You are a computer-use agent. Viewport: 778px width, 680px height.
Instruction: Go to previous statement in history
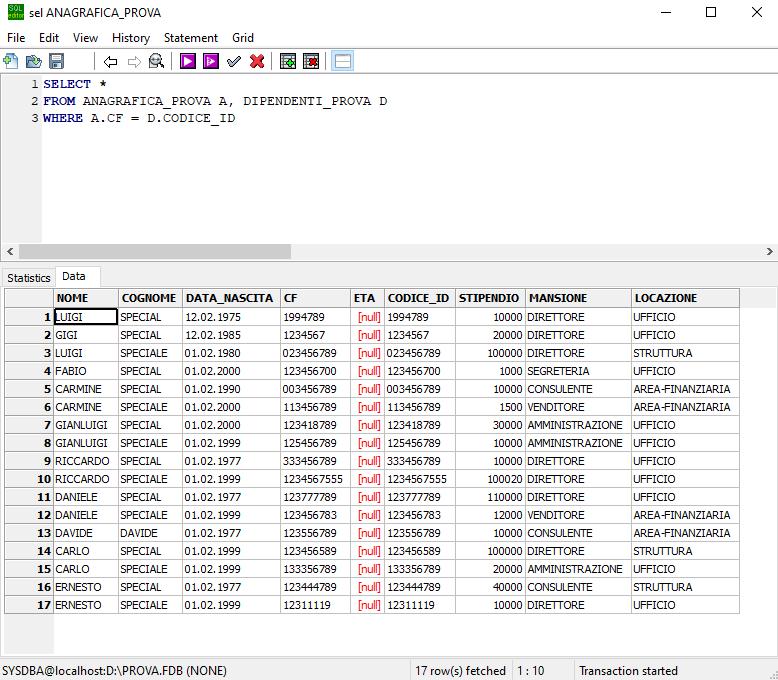click(x=110, y=62)
